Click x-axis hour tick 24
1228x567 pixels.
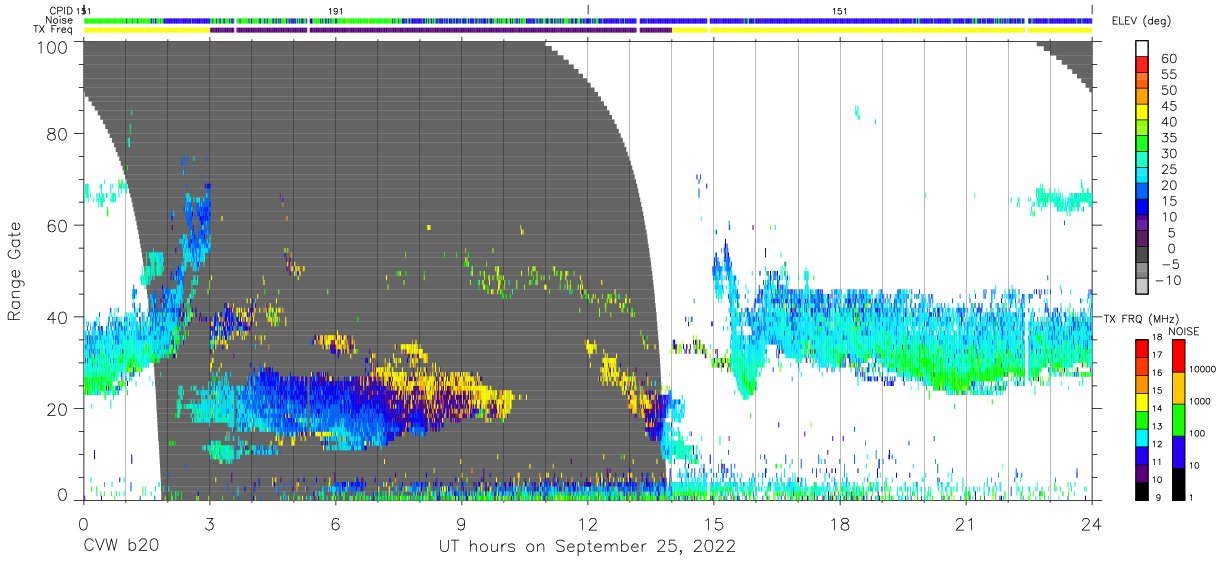pyautogui.click(x=1092, y=524)
